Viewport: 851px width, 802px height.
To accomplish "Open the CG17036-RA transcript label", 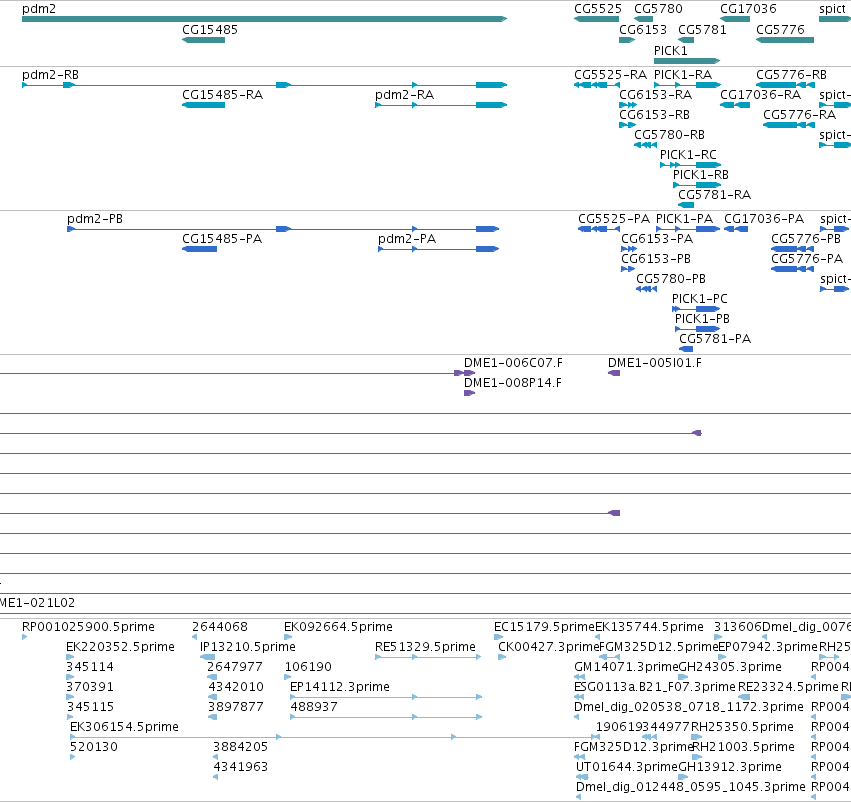I will (760, 95).
